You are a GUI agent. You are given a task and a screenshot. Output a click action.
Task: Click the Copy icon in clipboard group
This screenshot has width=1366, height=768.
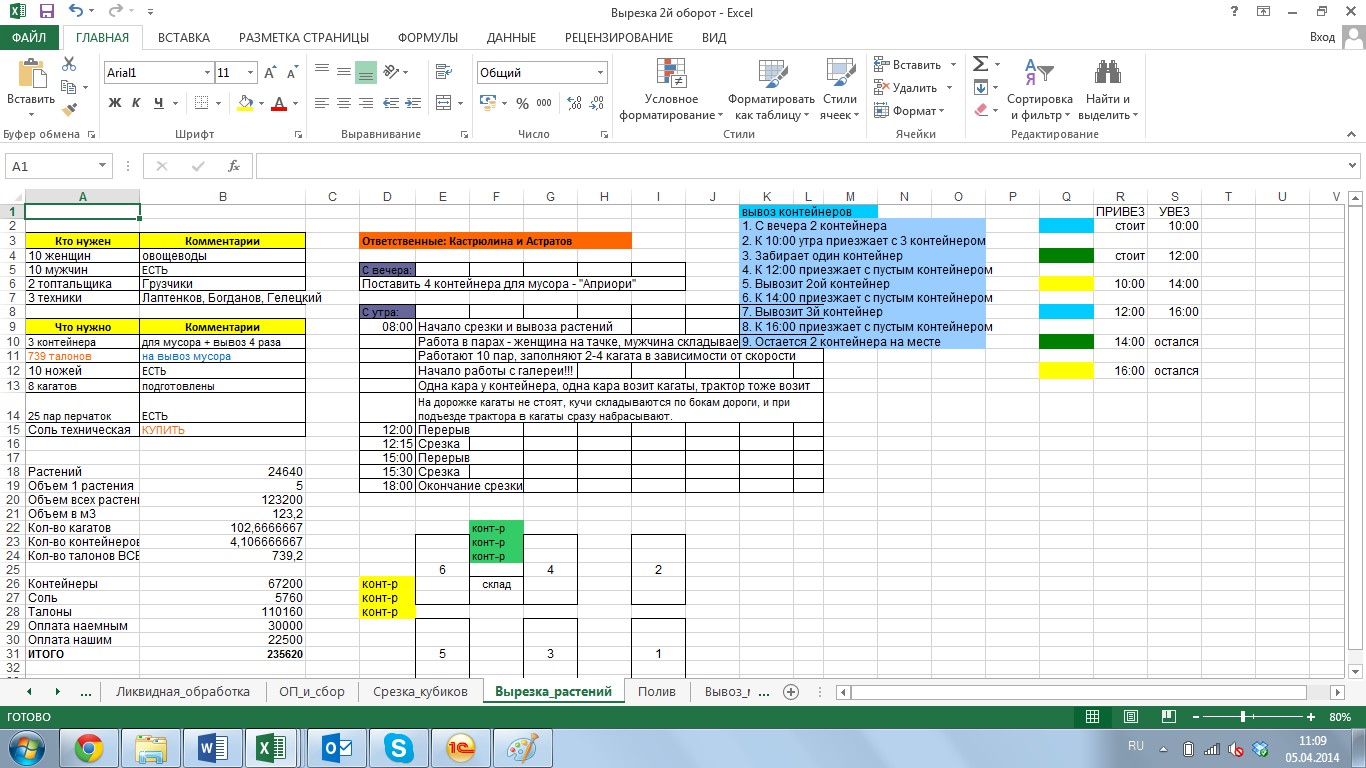68,87
